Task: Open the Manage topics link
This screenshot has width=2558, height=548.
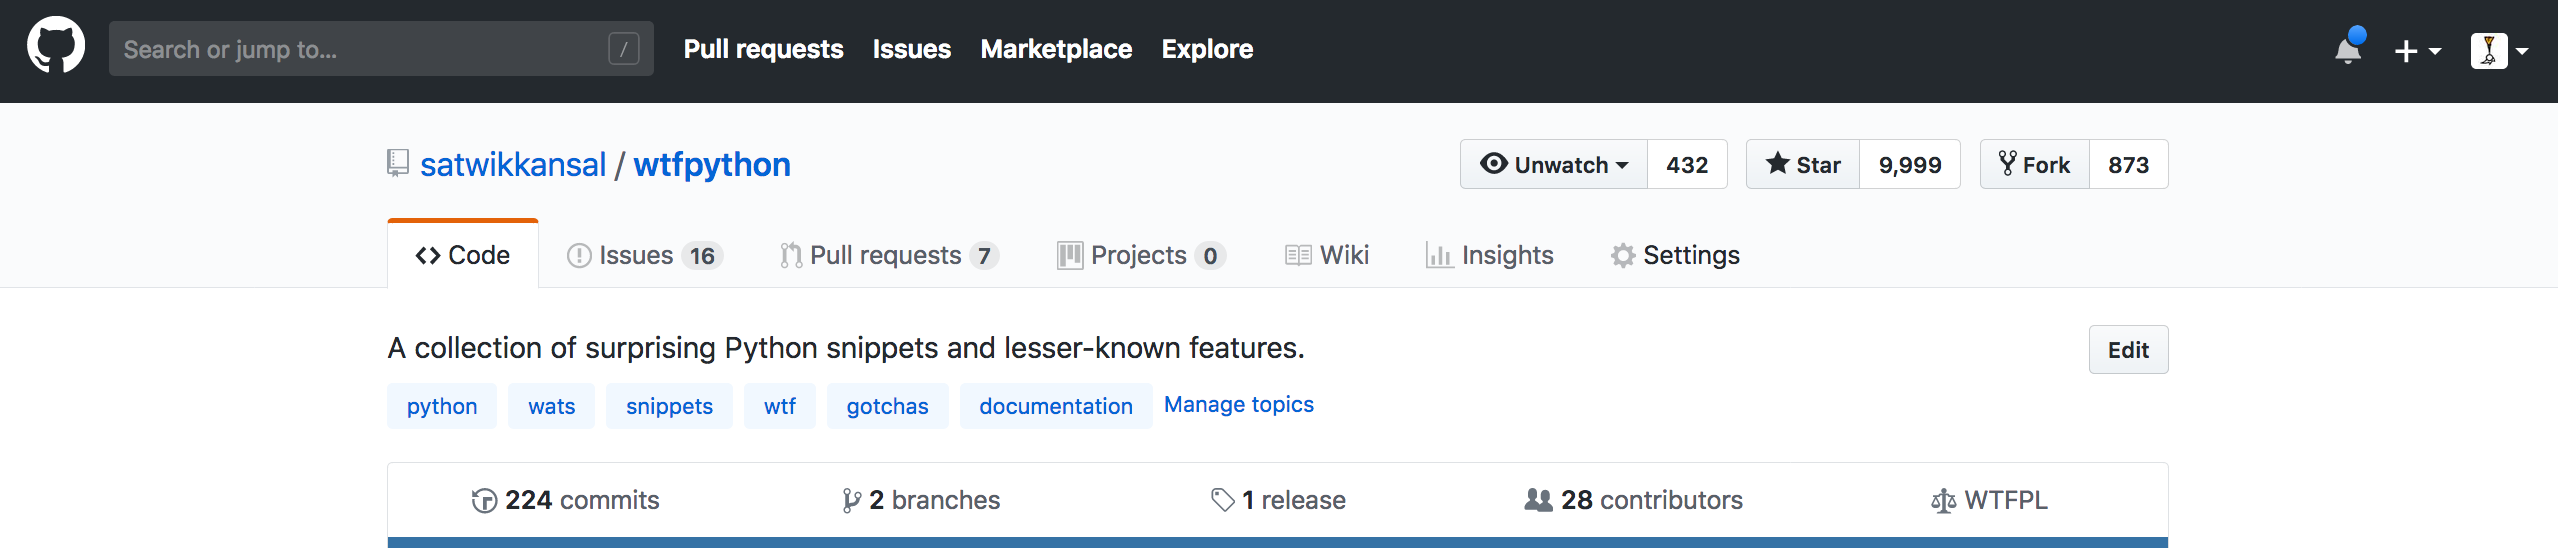Action: click(x=1238, y=404)
